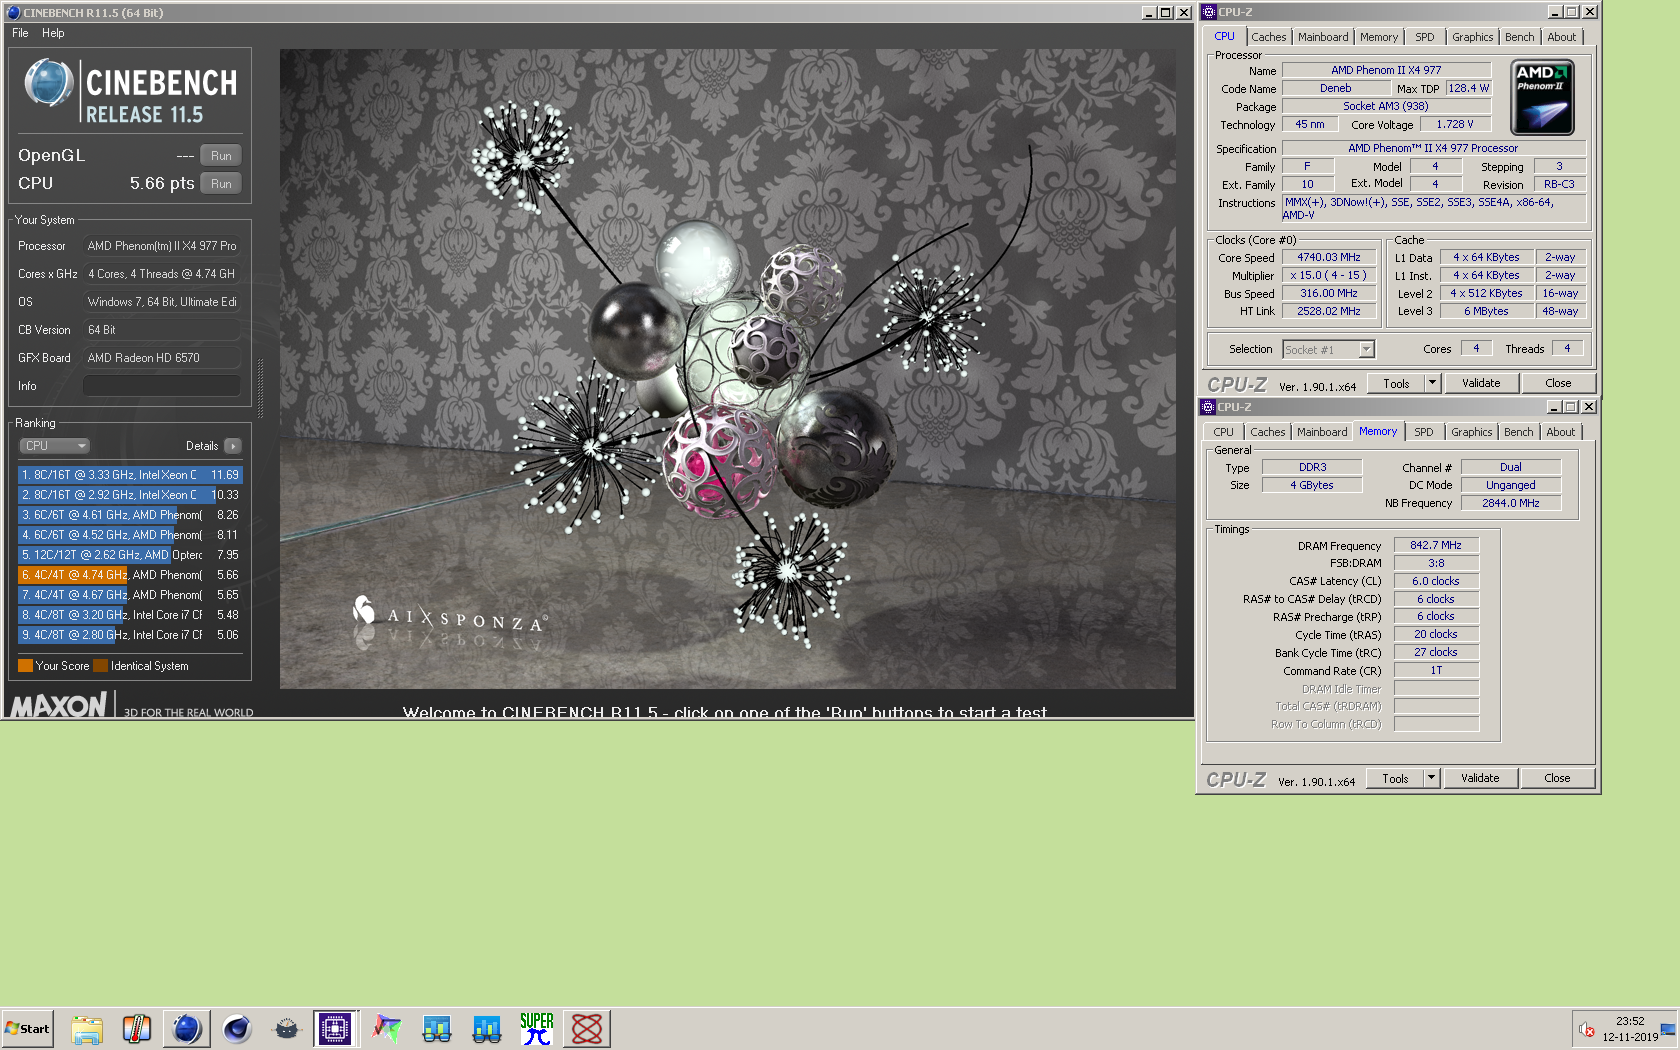The image size is (1680, 1050).
Task: Activate the purple CPU-Z chip taskbar button
Action: coord(336,1028)
